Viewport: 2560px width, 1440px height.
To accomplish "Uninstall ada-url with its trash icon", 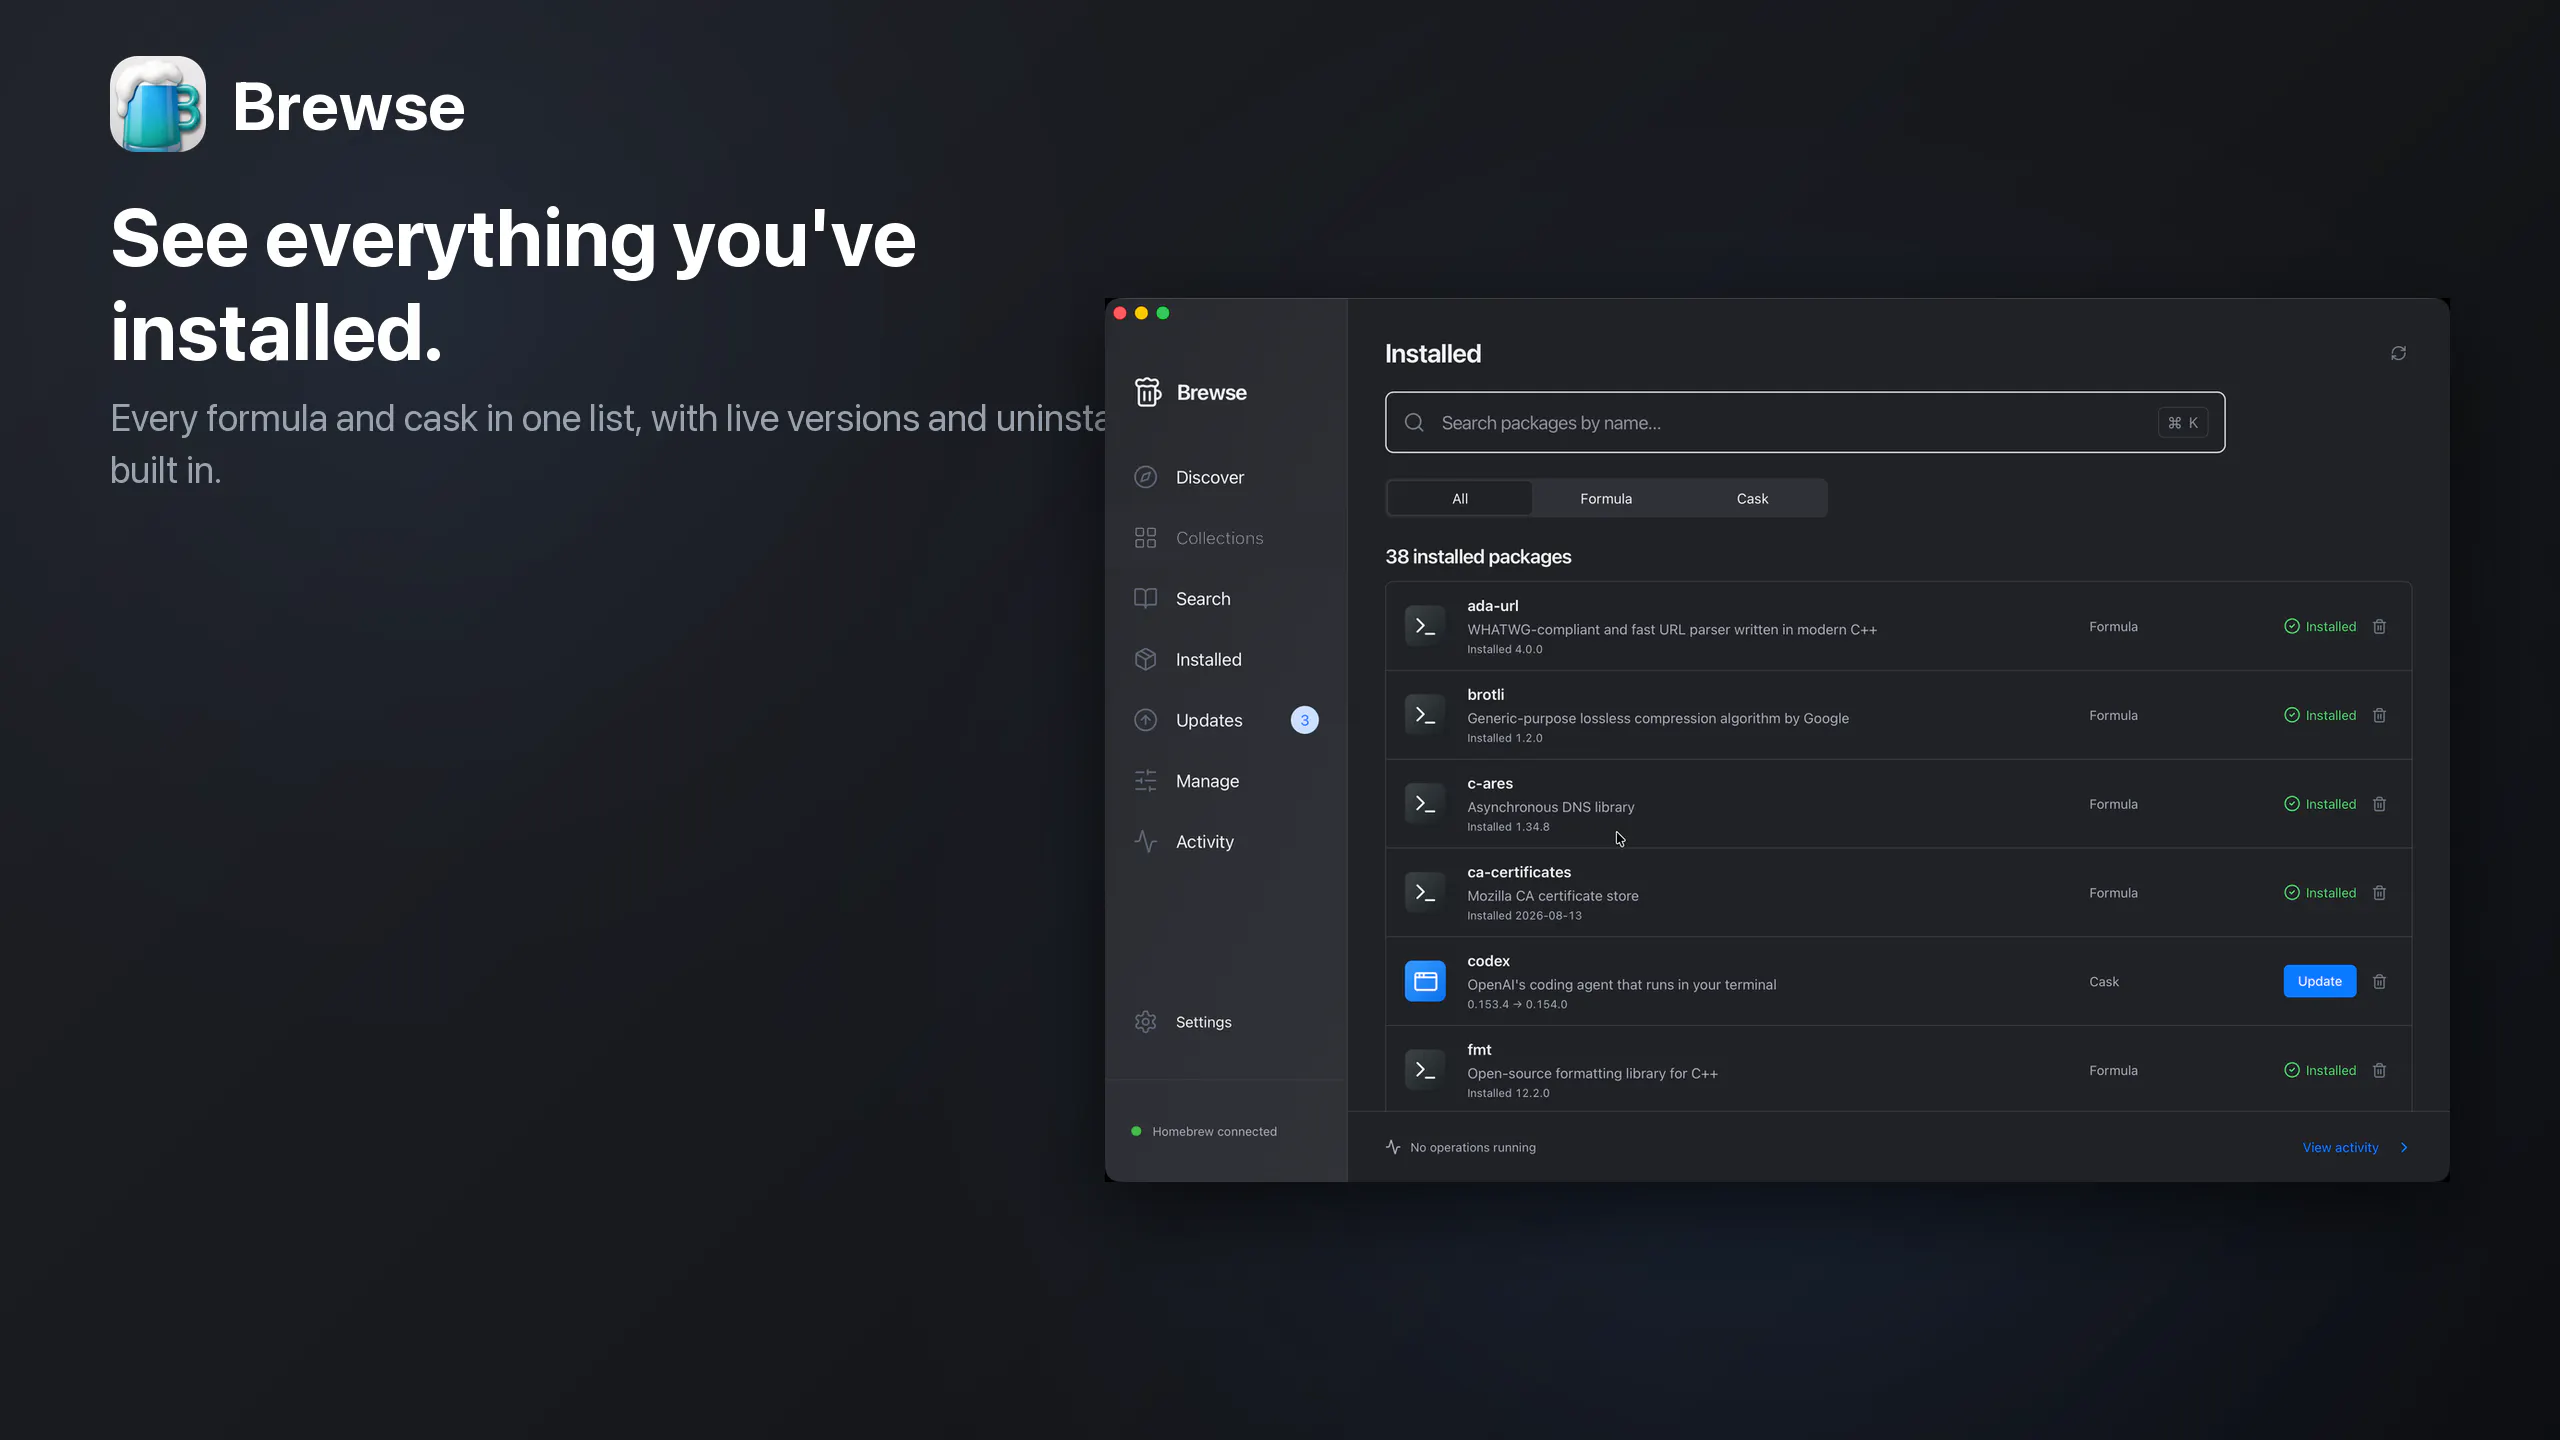I will [x=2380, y=626].
